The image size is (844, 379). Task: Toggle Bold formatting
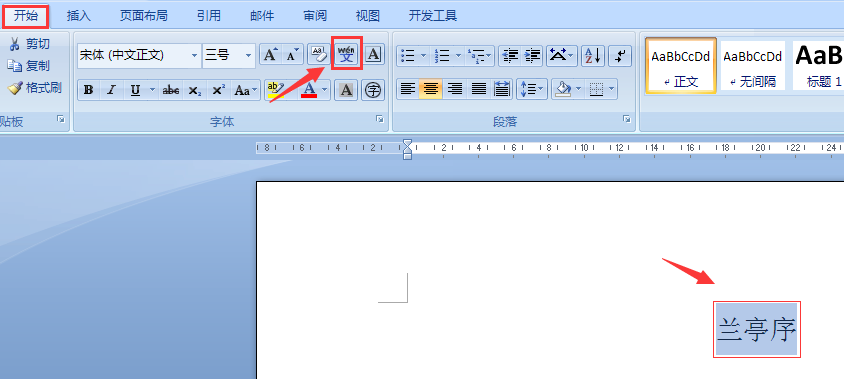tap(89, 90)
